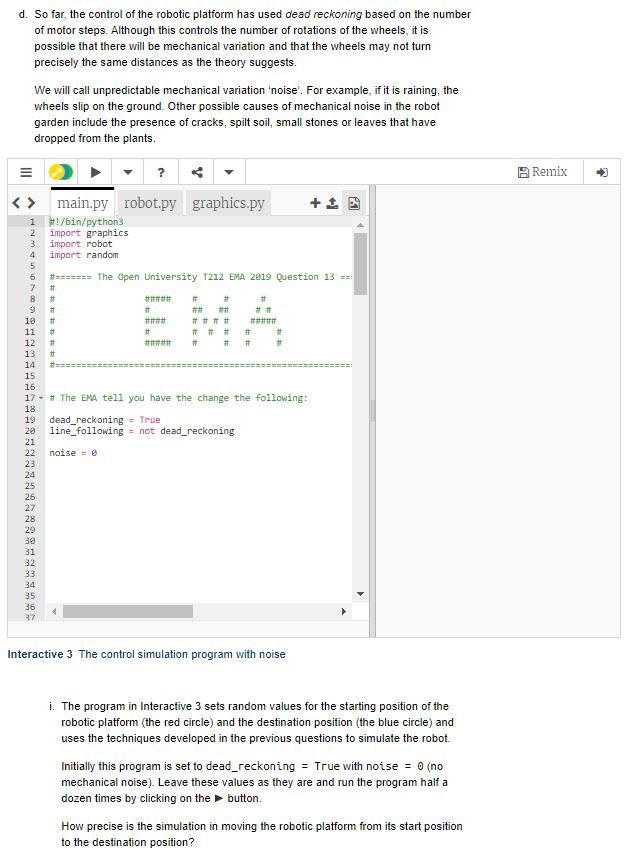
Task: Open the image library icon
Action: (354, 203)
